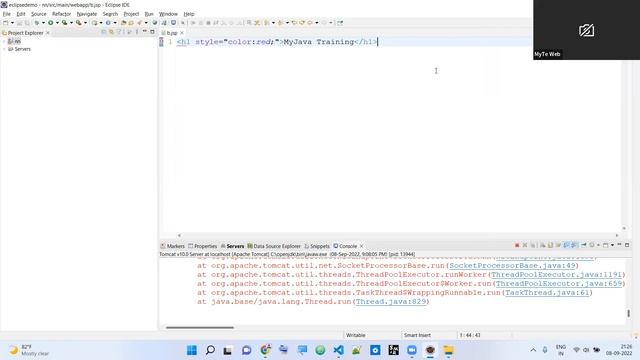Open Zoom app from taskbar
The image size is (640, 360).
click(412, 350)
